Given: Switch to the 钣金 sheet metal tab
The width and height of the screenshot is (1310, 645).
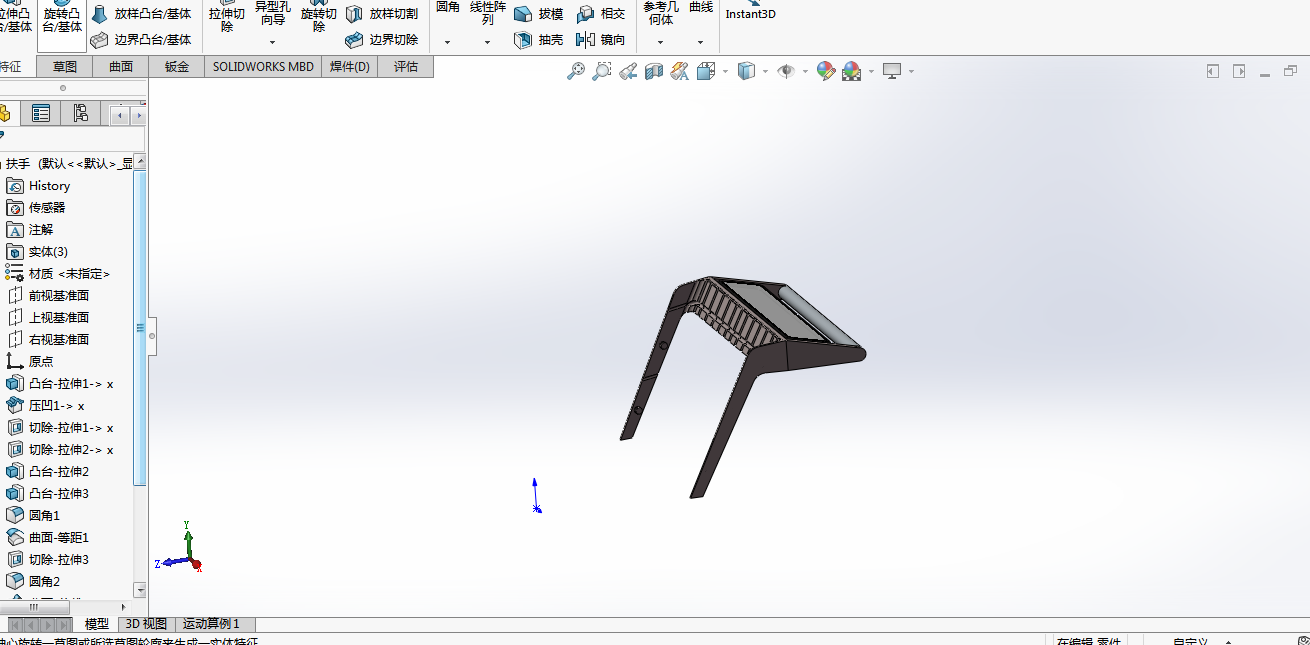Looking at the screenshot, I should pos(177,67).
